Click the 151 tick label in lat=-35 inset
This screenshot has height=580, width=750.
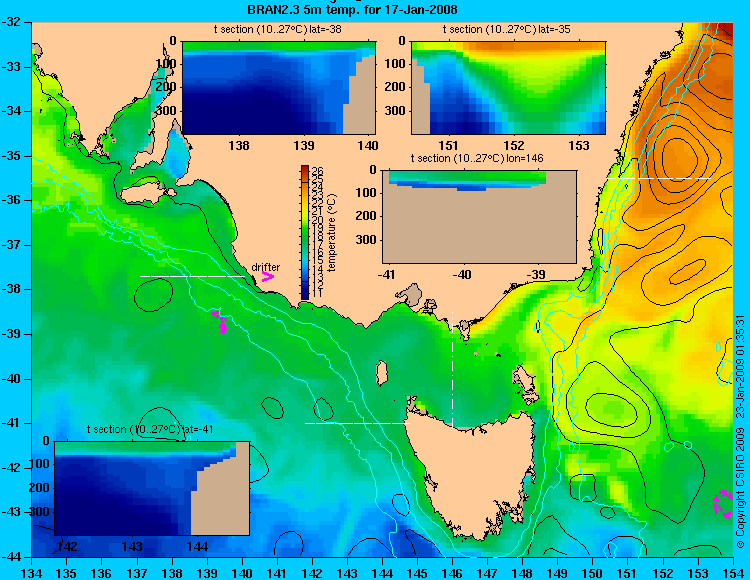pyautogui.click(x=448, y=145)
